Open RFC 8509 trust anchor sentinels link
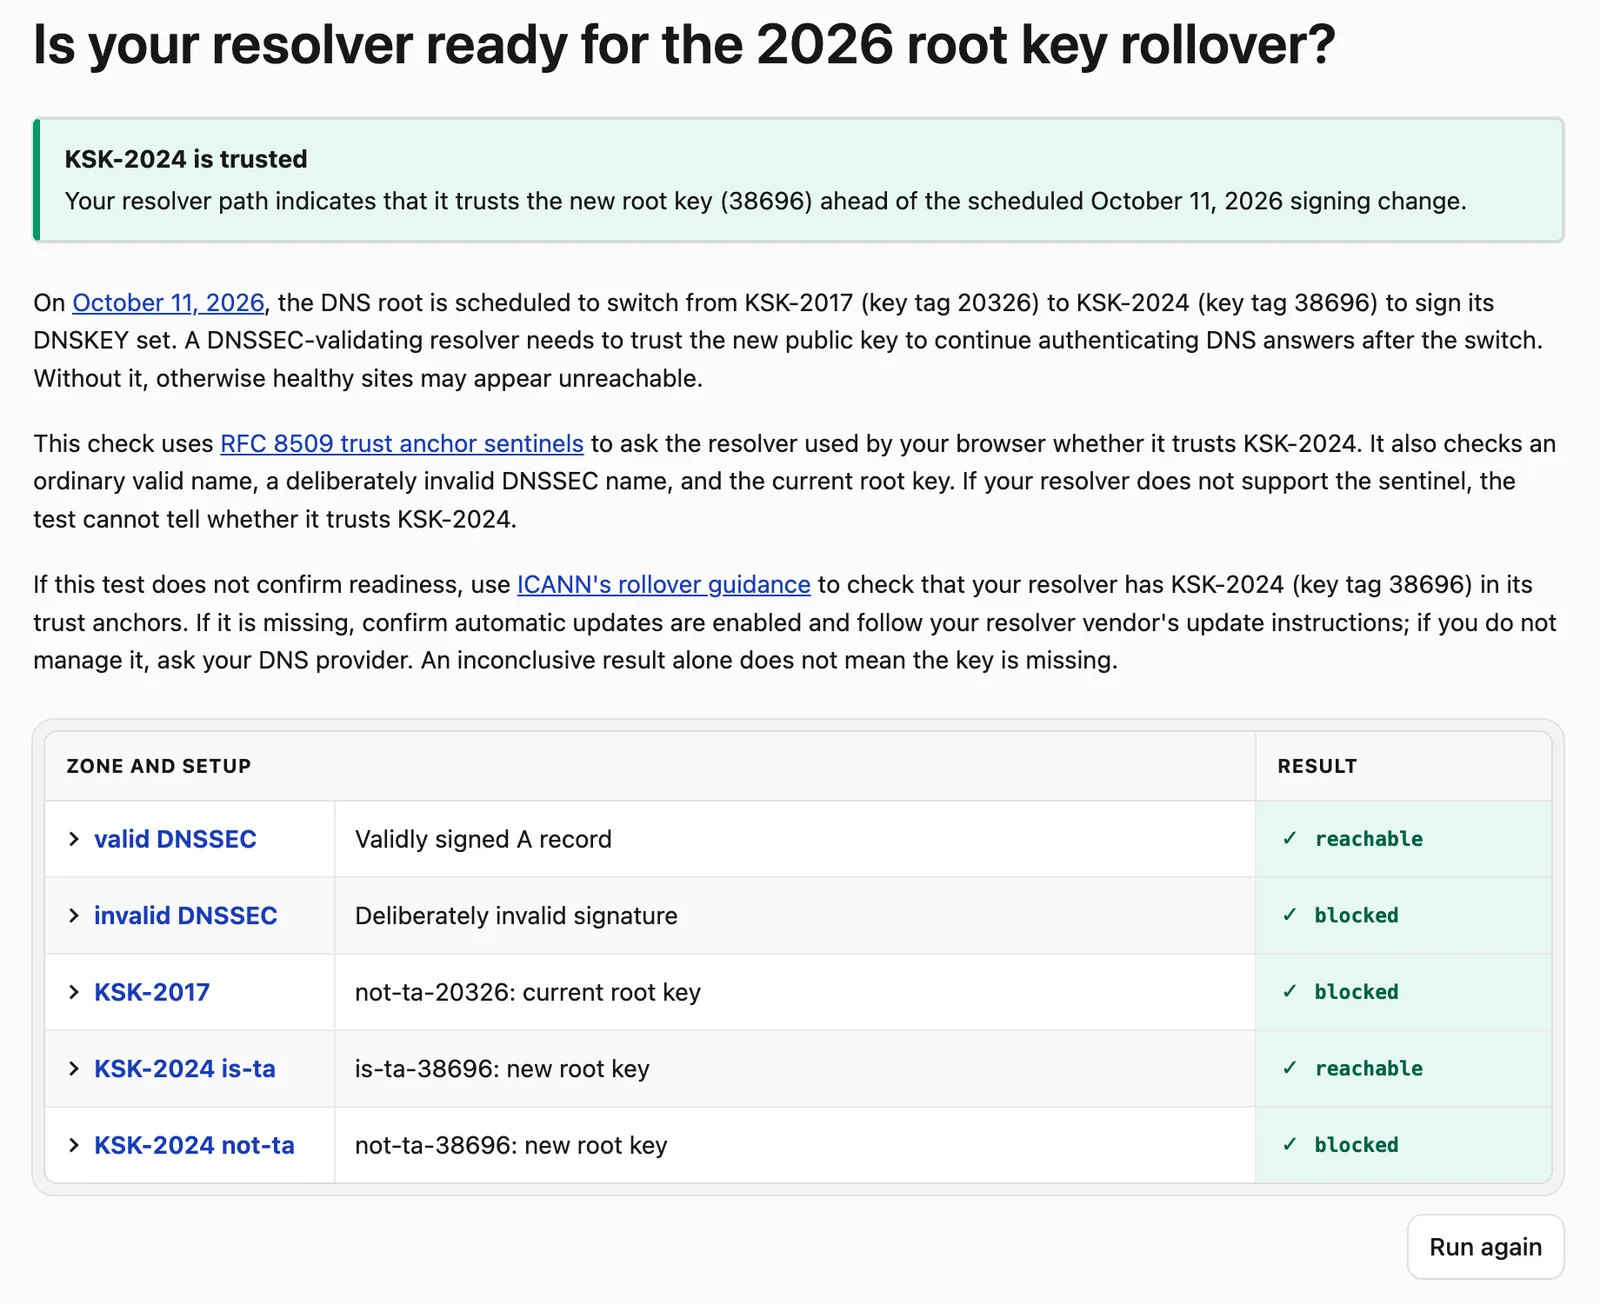Viewport: 1600px width, 1304px height. (402, 444)
